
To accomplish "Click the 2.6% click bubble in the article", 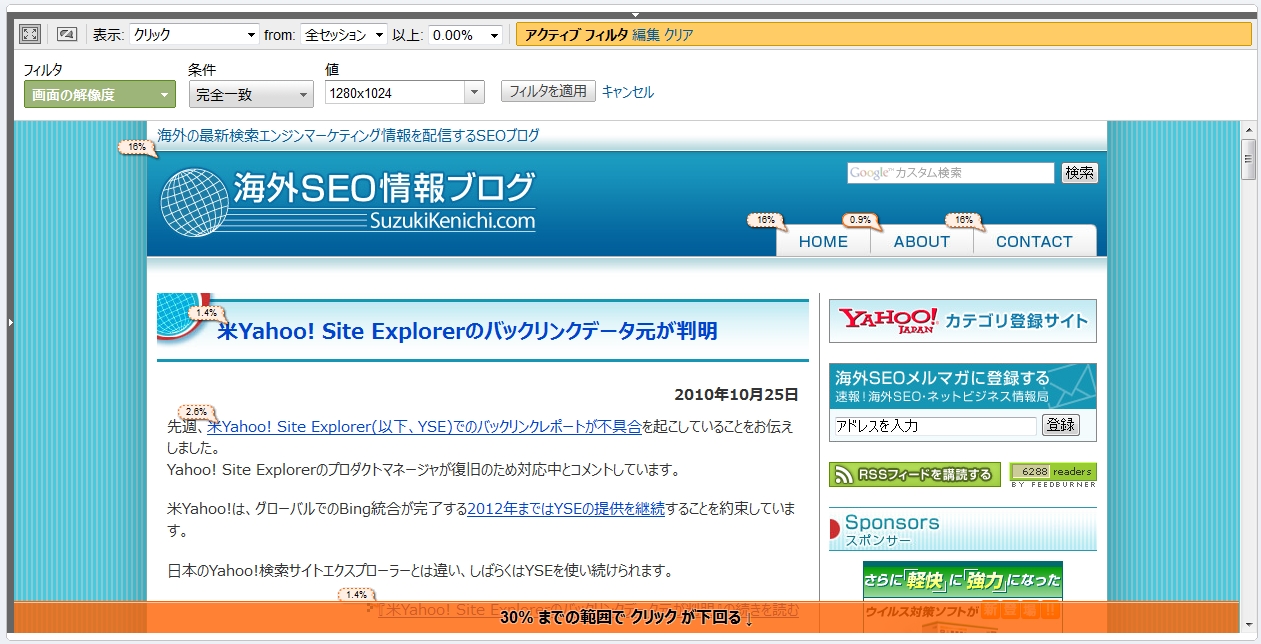I will (x=197, y=412).
